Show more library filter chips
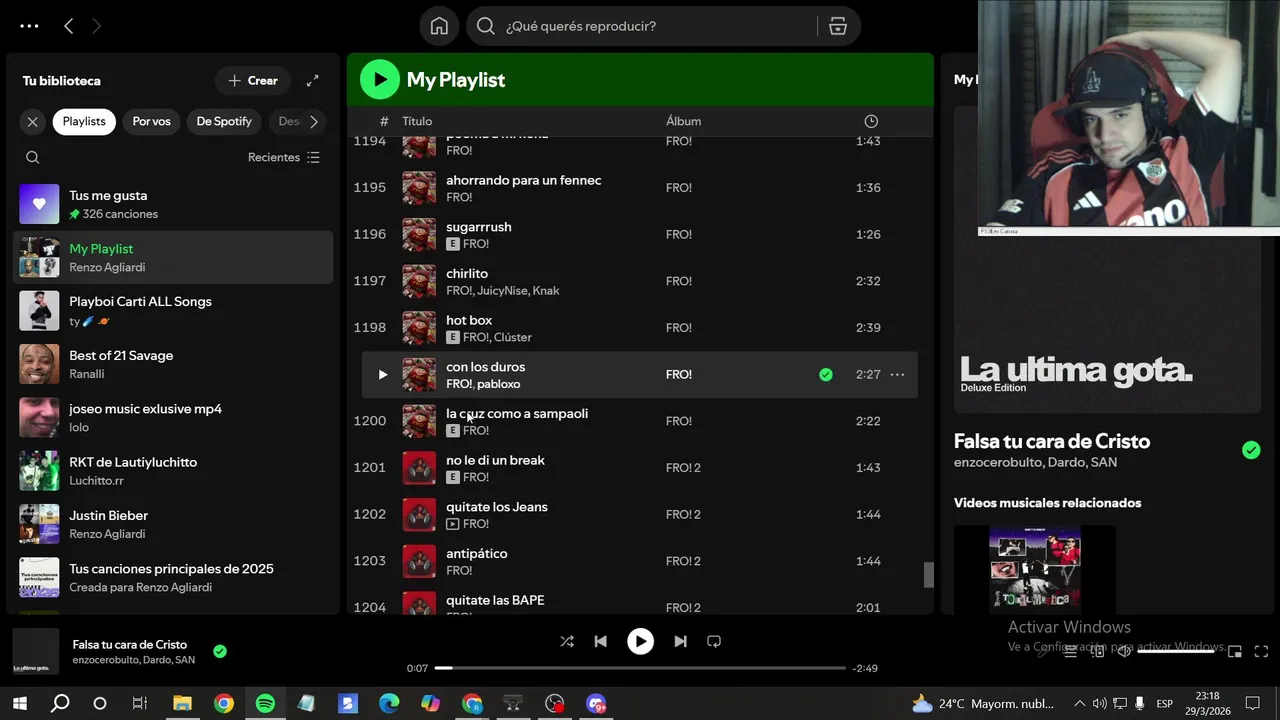Viewport: 1280px width, 720px height. pyautogui.click(x=314, y=121)
